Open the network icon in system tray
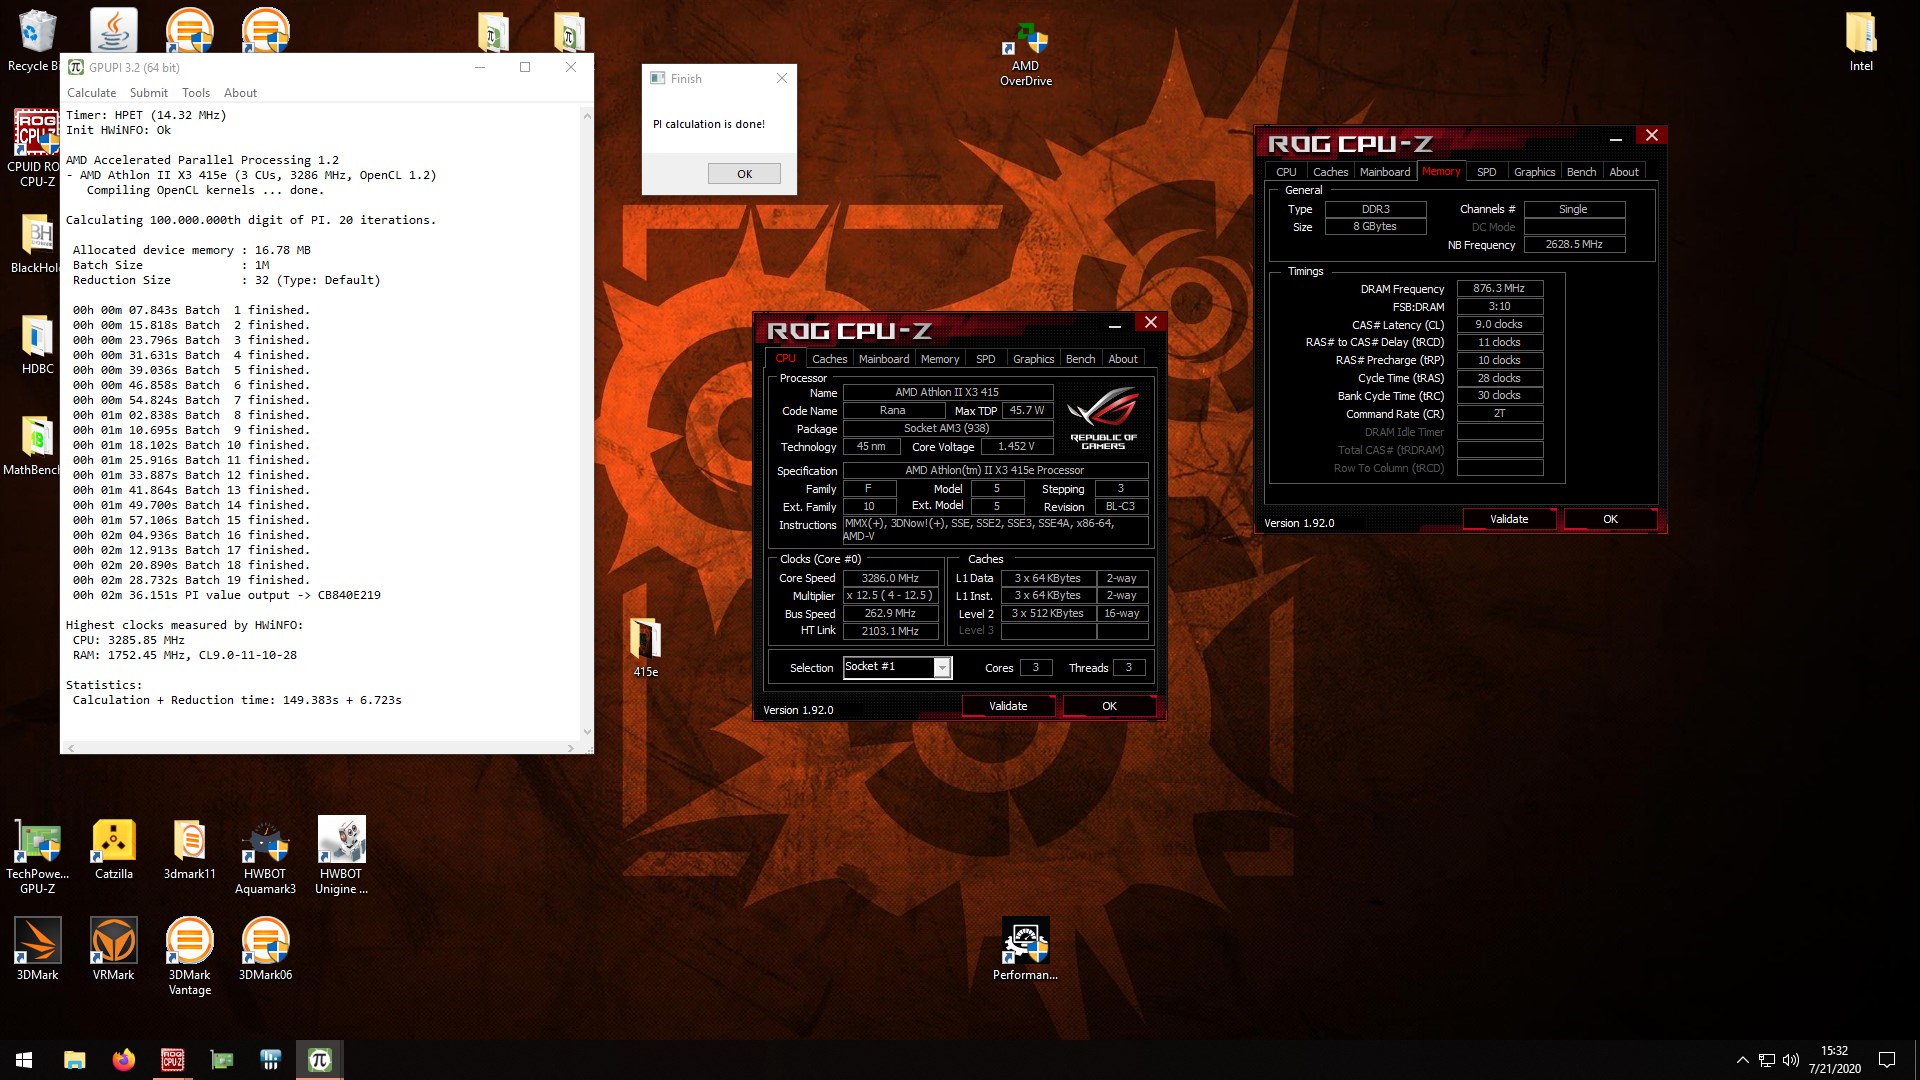The height and width of the screenshot is (1080, 1920). point(1766,1060)
